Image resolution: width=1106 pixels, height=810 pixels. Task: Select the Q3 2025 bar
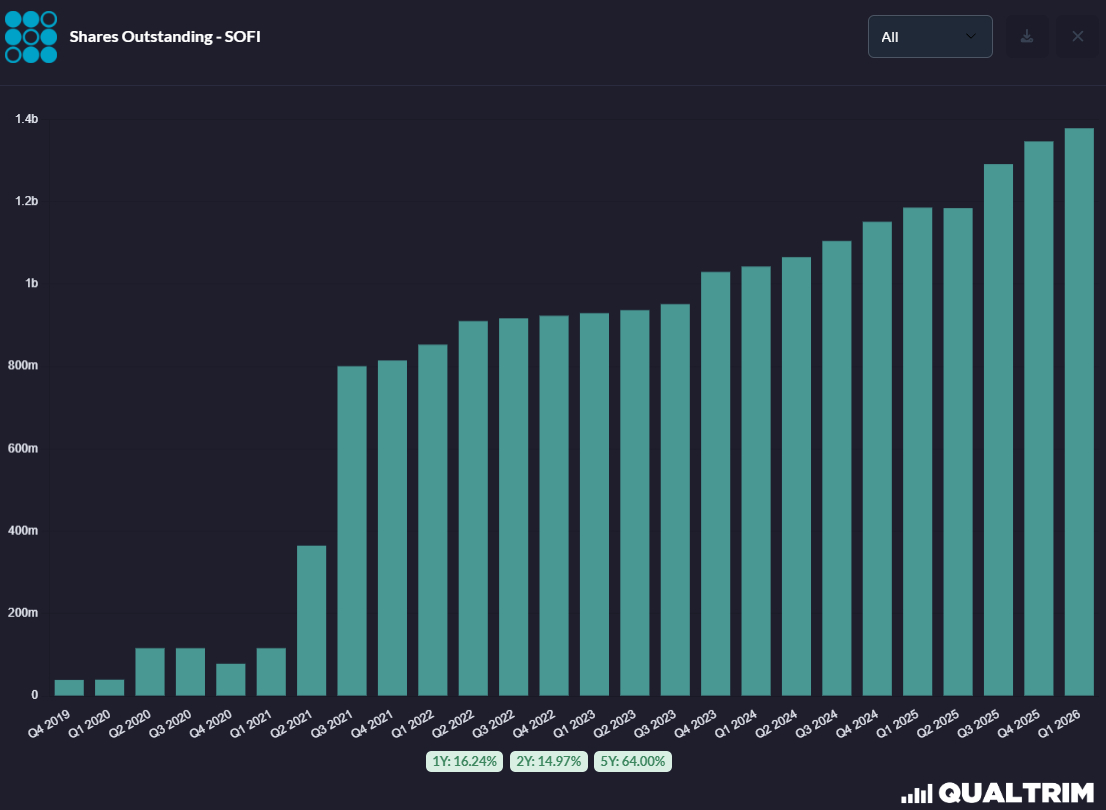998,430
